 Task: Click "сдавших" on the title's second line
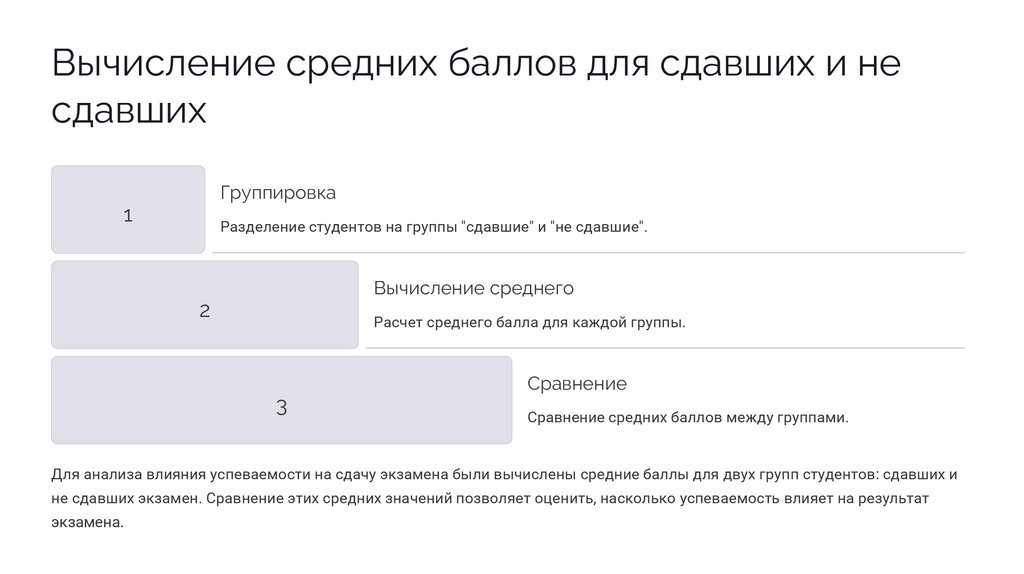click(129, 110)
